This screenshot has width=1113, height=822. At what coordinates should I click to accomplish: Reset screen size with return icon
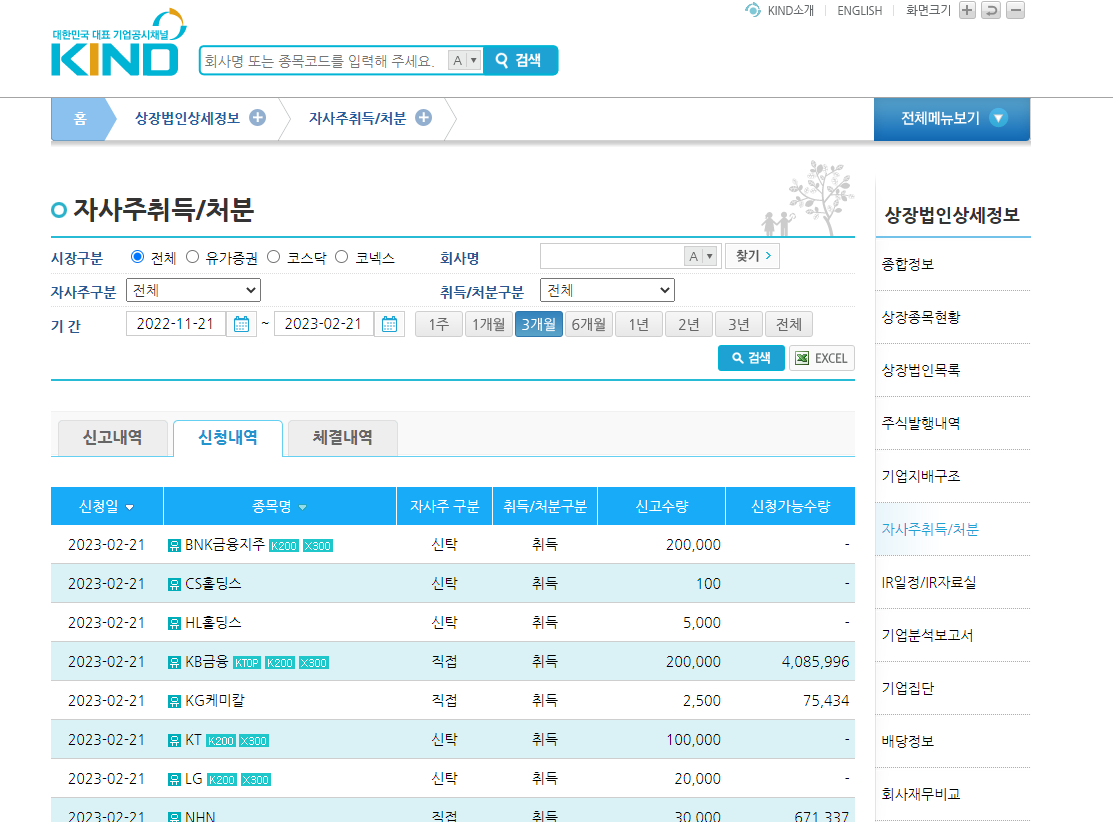[x=991, y=11]
